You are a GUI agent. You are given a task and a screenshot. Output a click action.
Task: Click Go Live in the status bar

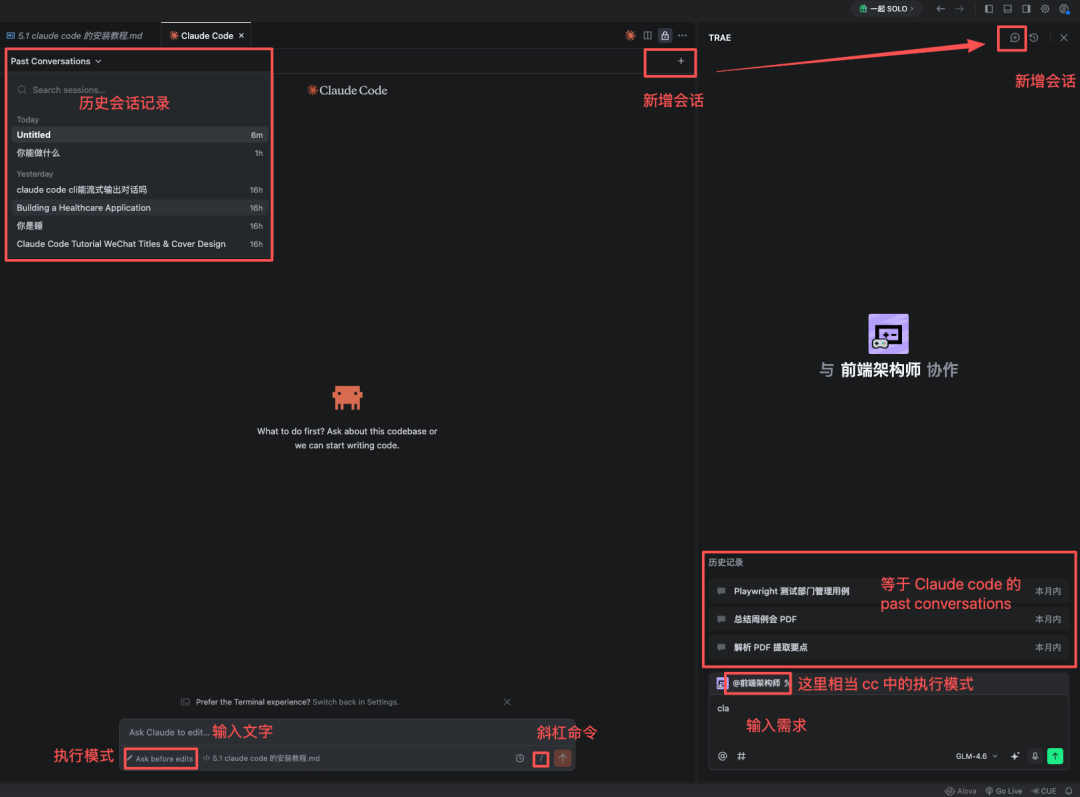[x=1004, y=791]
